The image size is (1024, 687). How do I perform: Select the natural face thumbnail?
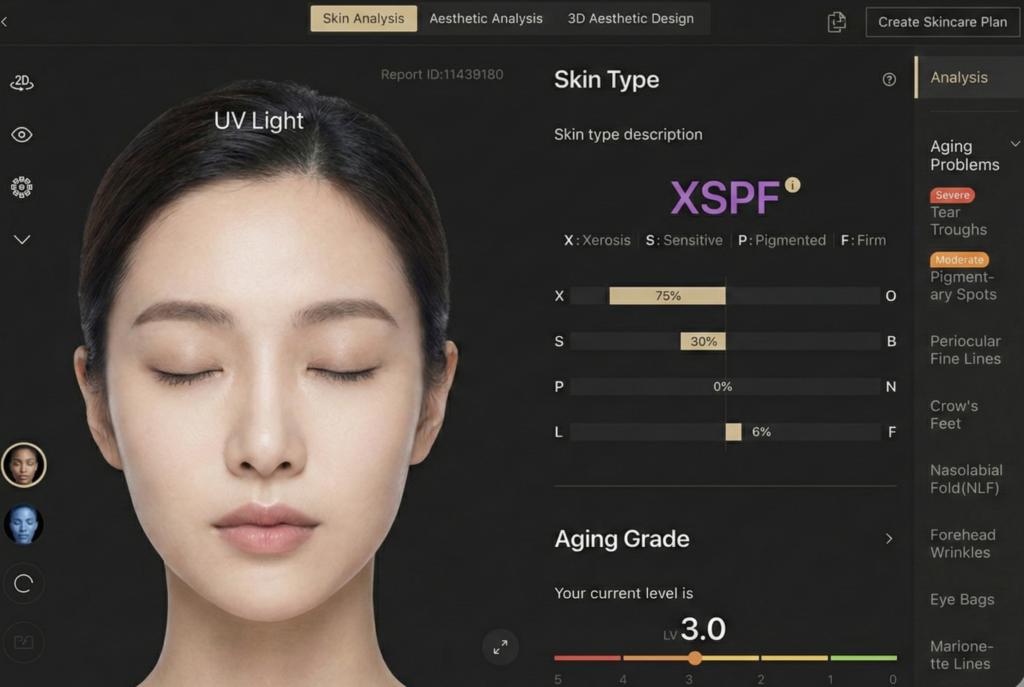[24, 465]
